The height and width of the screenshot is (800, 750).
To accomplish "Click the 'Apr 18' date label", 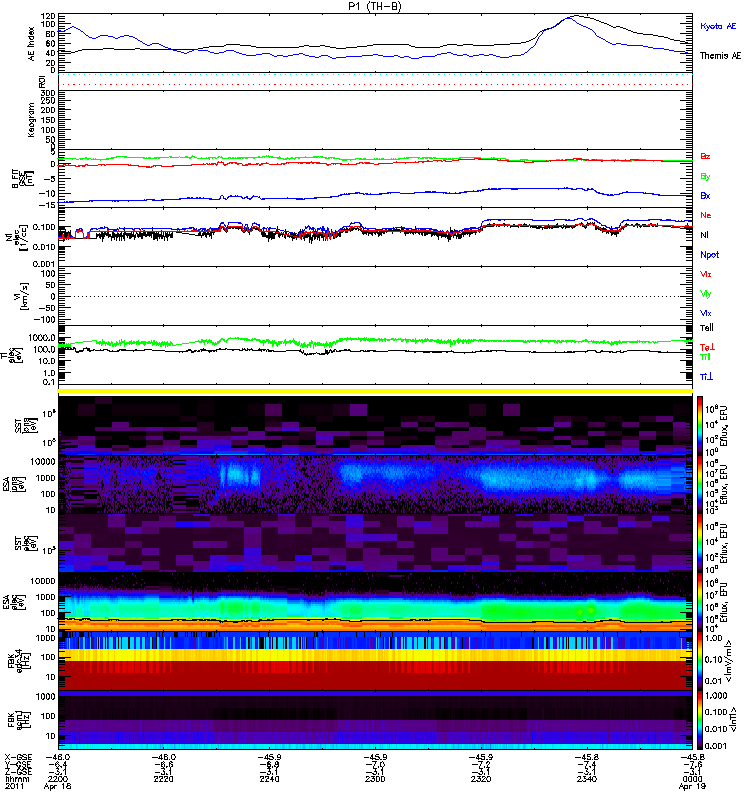I will point(58,786).
